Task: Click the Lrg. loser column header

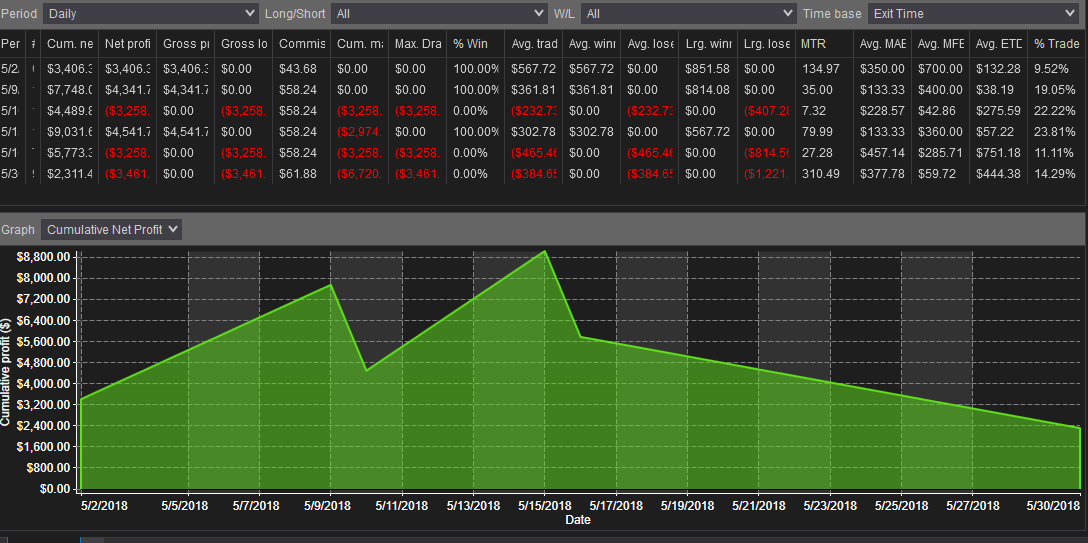Action: 766,44
